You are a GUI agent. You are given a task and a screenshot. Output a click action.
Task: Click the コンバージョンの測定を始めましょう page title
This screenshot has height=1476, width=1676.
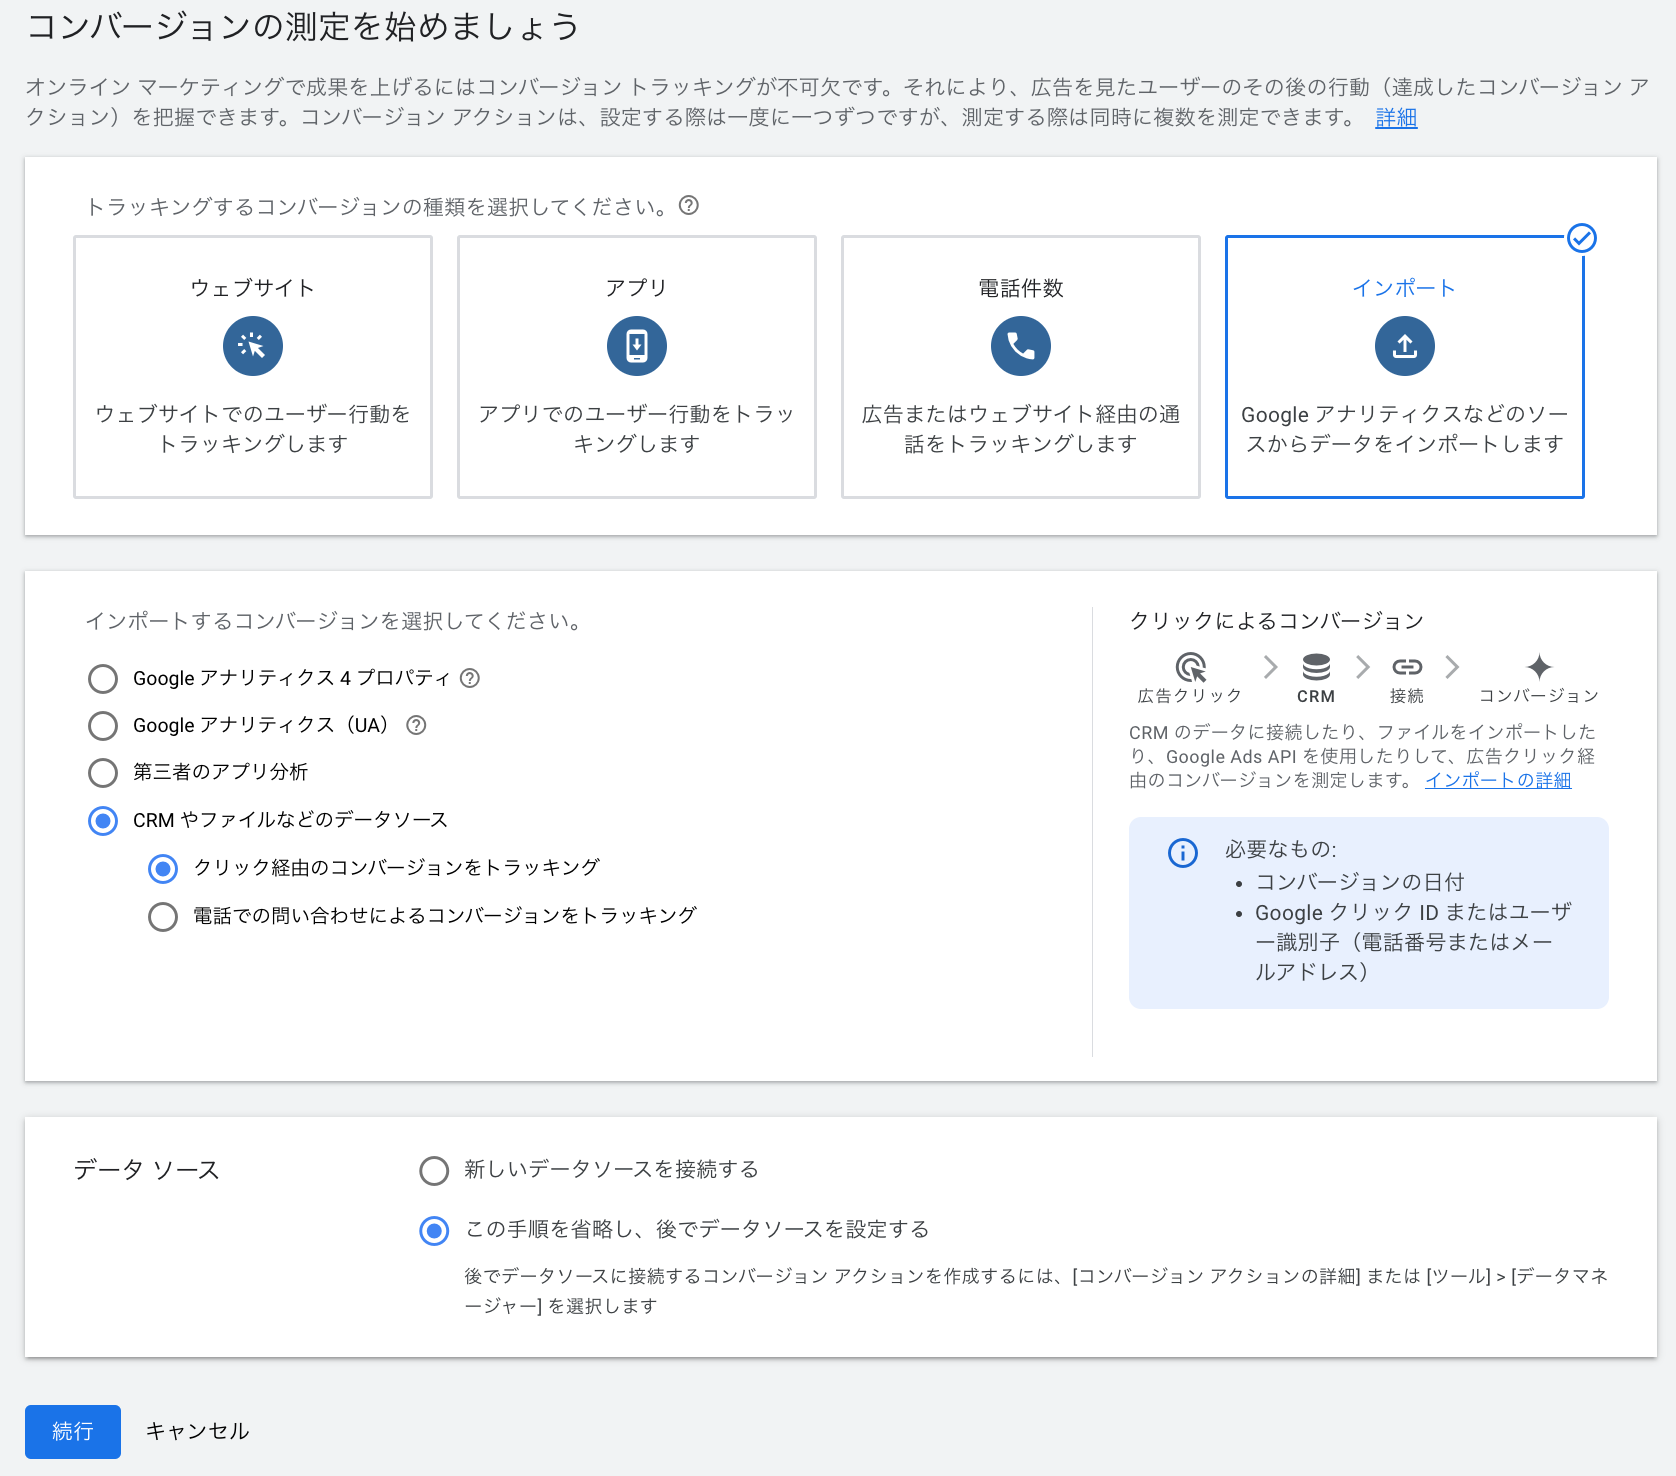click(x=303, y=27)
